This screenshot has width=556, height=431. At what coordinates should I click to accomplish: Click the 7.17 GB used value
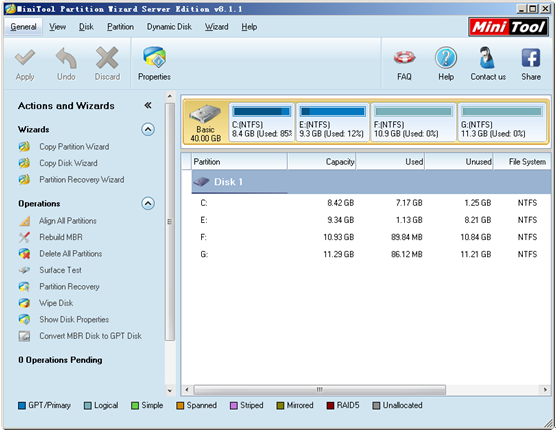pos(409,203)
